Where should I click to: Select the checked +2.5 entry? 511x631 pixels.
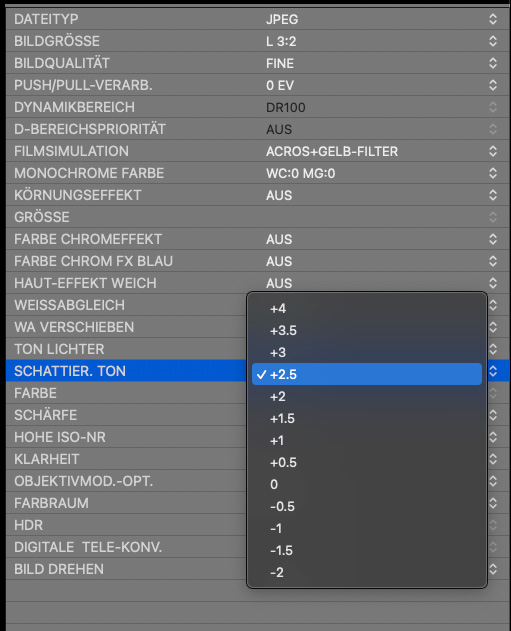367,374
